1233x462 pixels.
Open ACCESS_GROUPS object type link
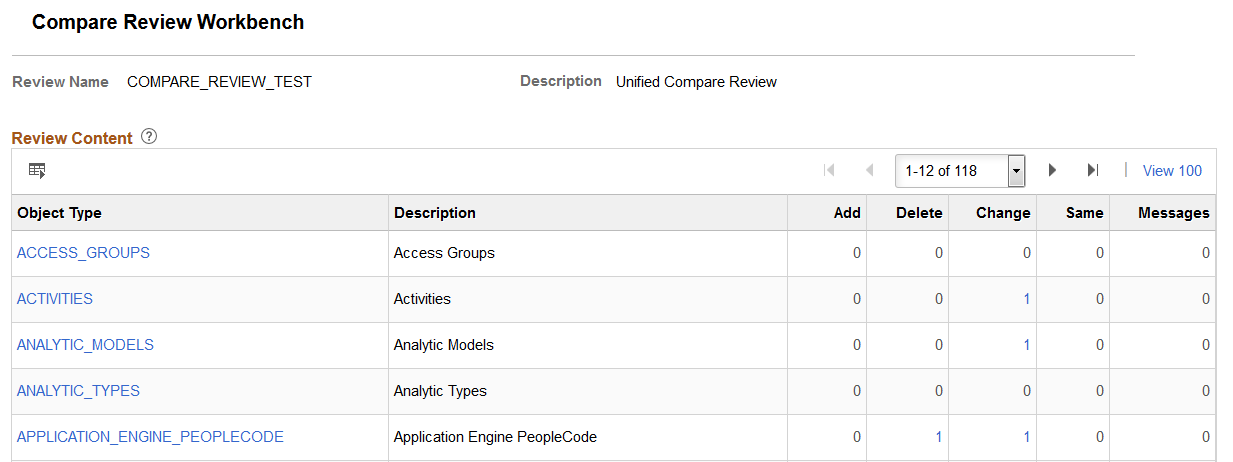click(83, 253)
